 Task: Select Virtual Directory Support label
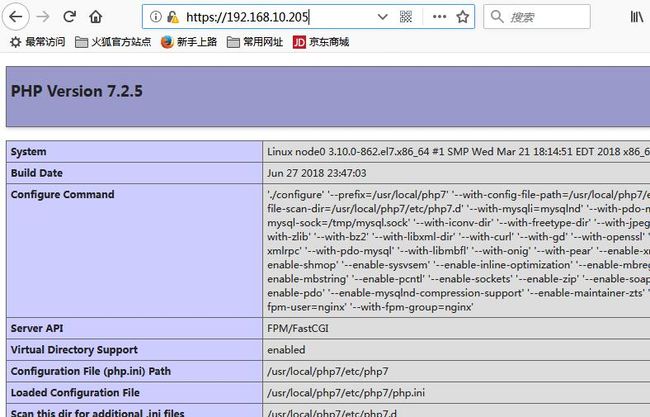[74, 350]
